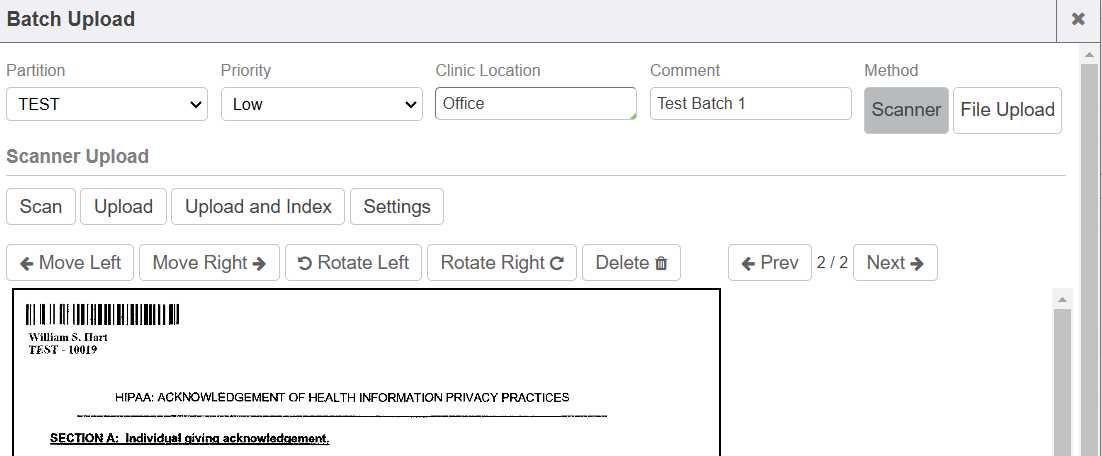The width and height of the screenshot is (1102, 456).
Task: Click Move Right arrow button
Action: pyautogui.click(x=209, y=263)
